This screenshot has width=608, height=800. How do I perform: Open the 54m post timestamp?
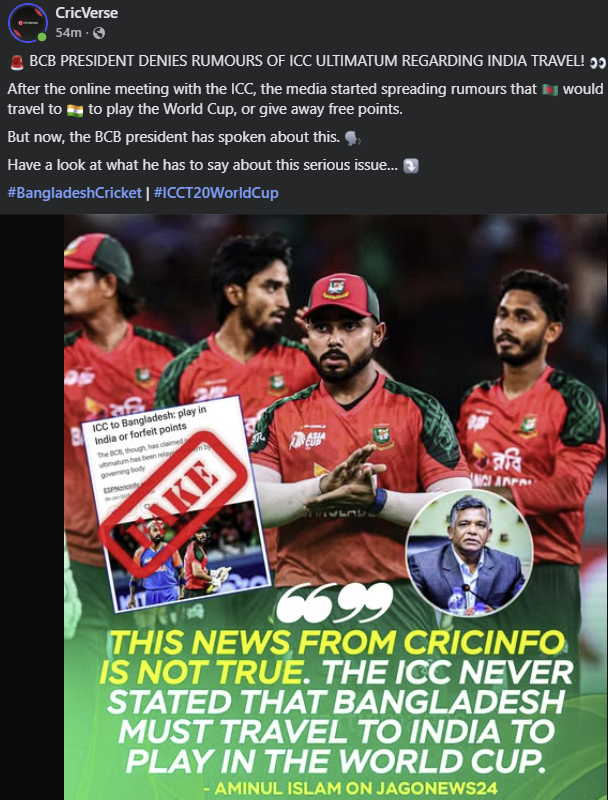tap(68, 33)
